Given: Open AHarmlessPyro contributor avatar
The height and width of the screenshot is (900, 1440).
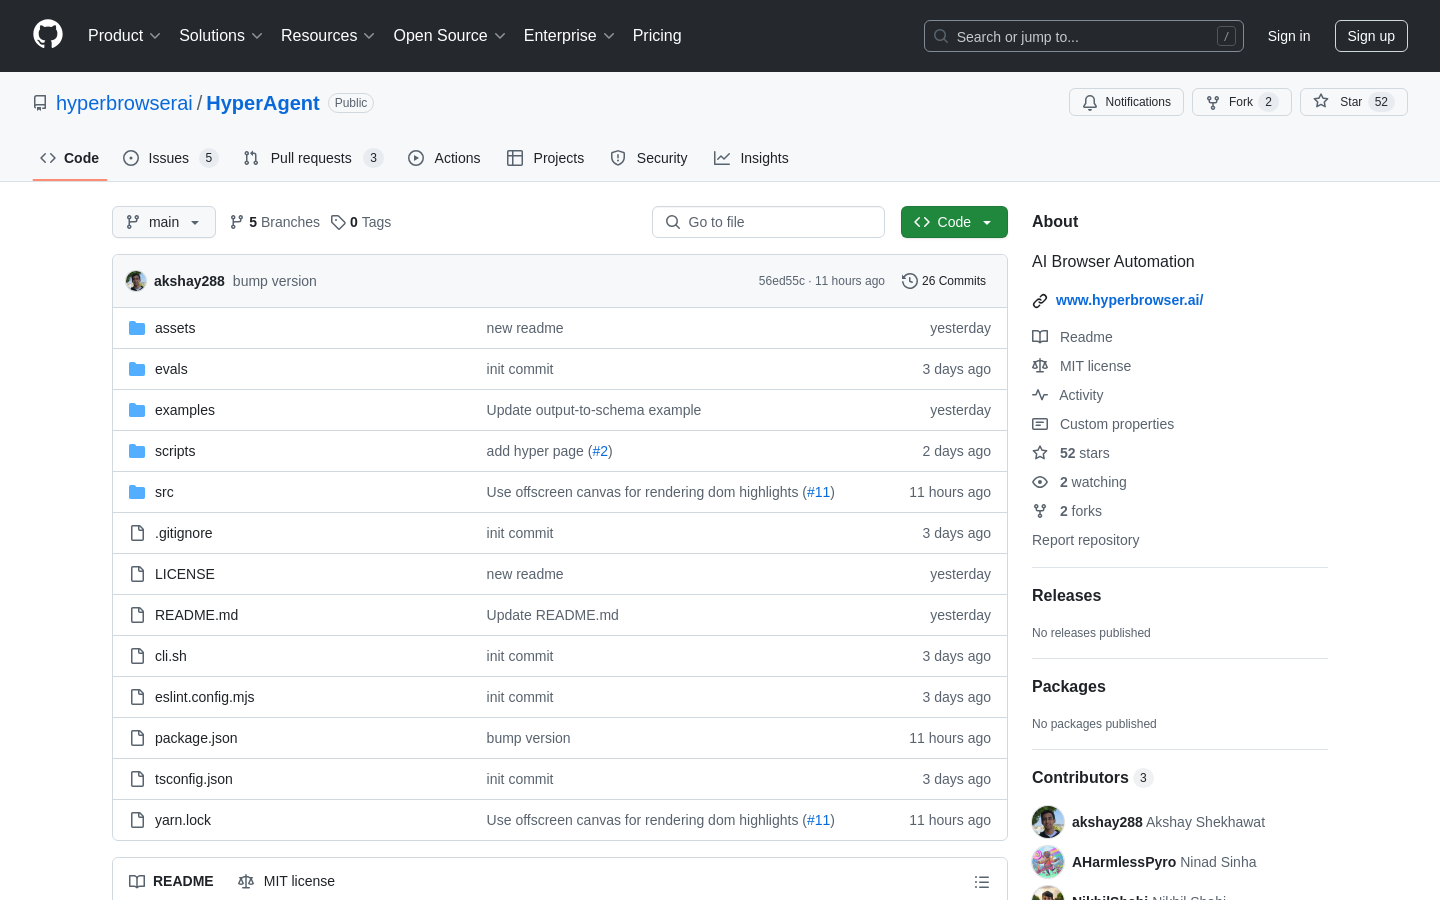Looking at the screenshot, I should (1048, 862).
